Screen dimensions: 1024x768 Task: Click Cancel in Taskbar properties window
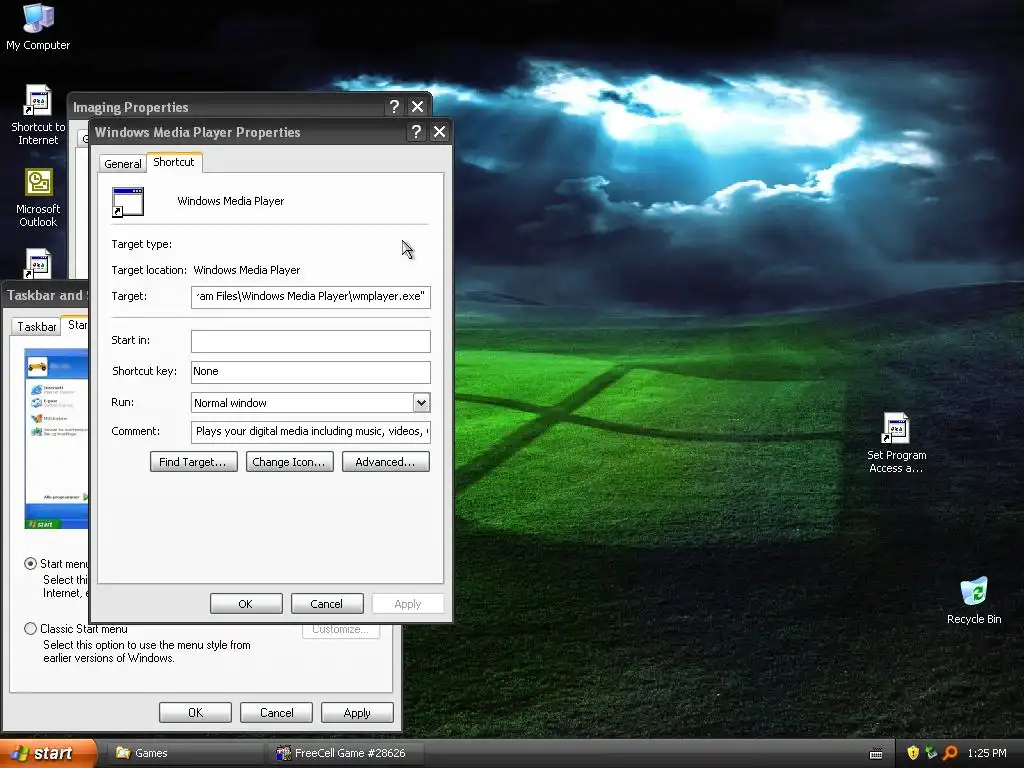[x=276, y=712]
